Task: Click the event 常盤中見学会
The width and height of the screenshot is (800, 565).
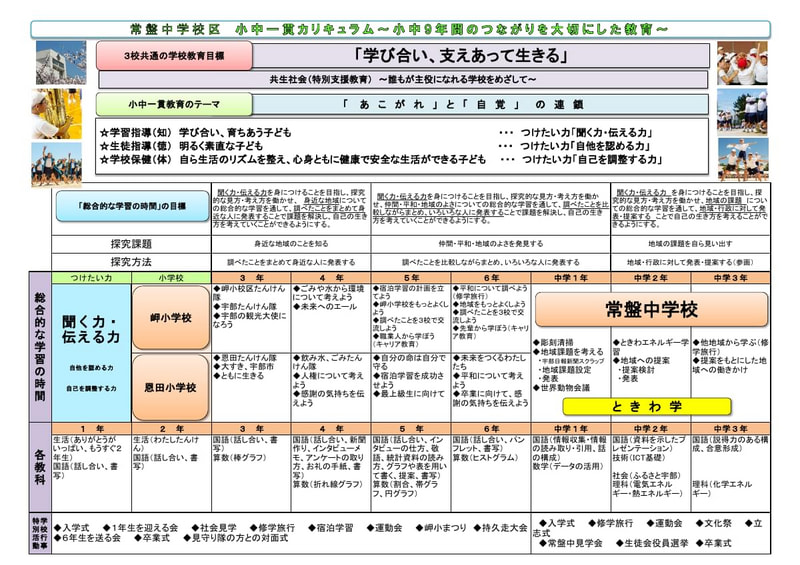Action: [x=571, y=544]
